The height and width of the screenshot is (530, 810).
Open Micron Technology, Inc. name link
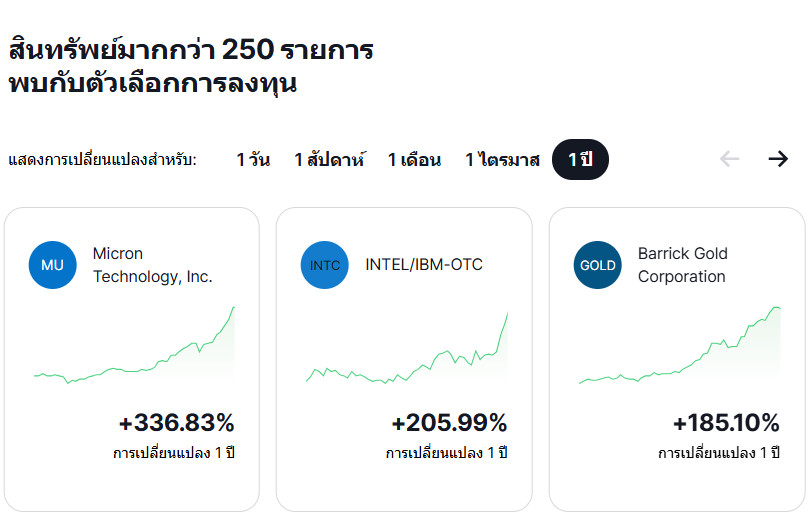[x=152, y=265]
